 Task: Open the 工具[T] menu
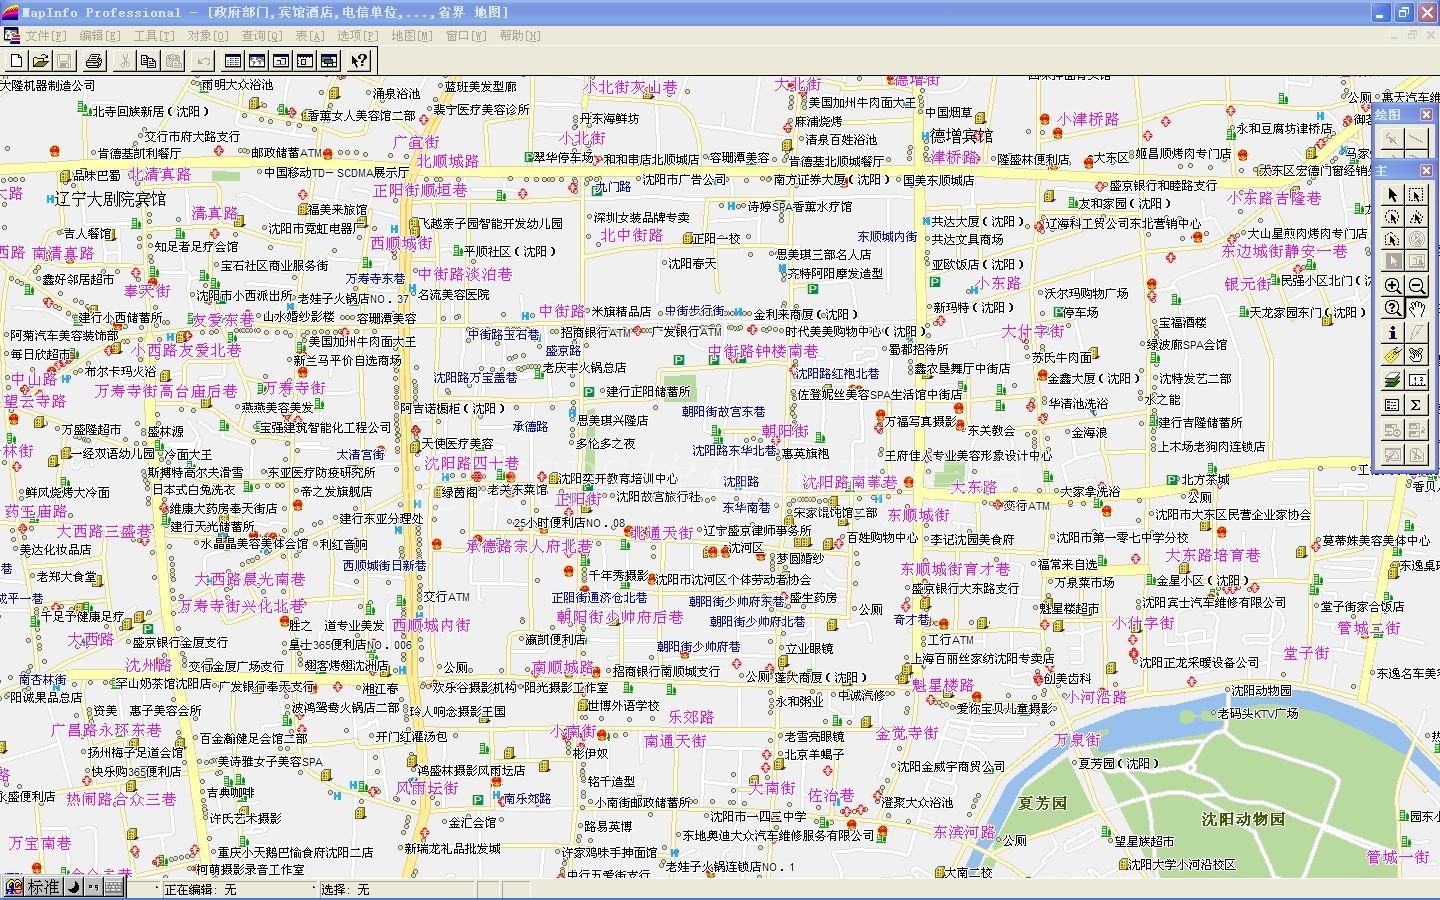(x=154, y=35)
